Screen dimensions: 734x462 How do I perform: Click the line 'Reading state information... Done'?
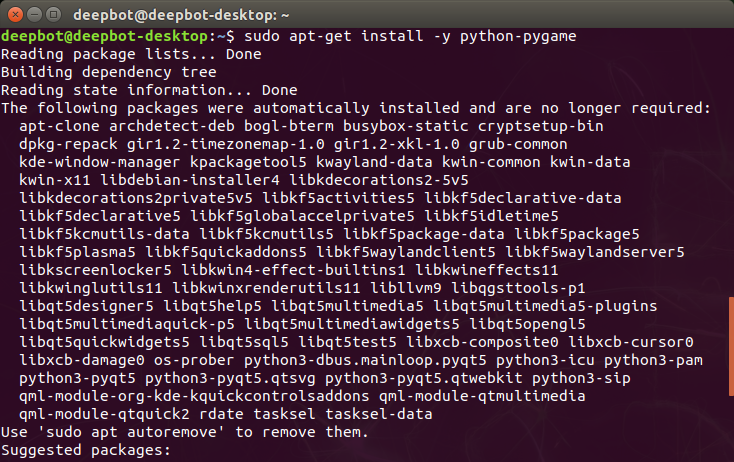click(x=149, y=90)
